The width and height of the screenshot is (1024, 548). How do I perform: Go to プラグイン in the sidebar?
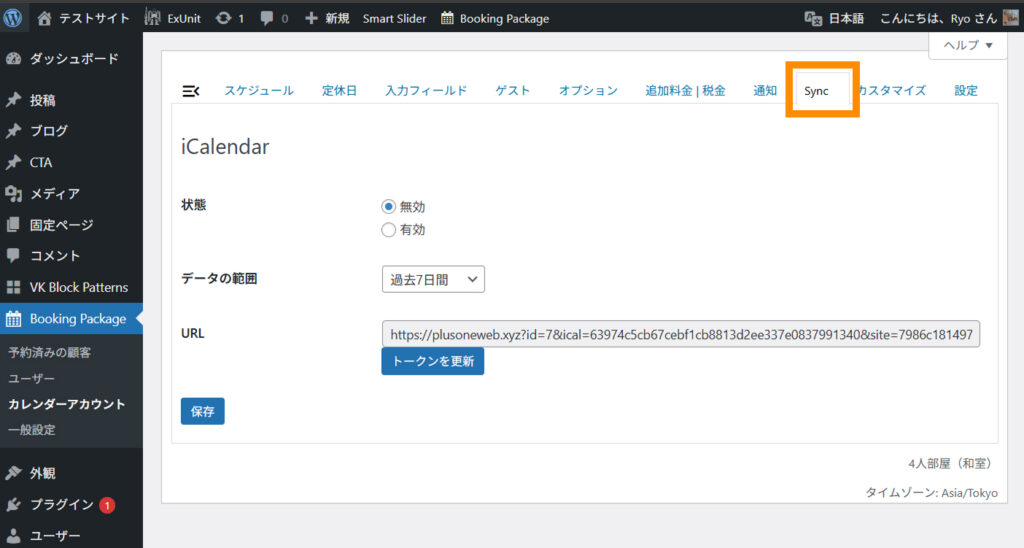(x=61, y=505)
